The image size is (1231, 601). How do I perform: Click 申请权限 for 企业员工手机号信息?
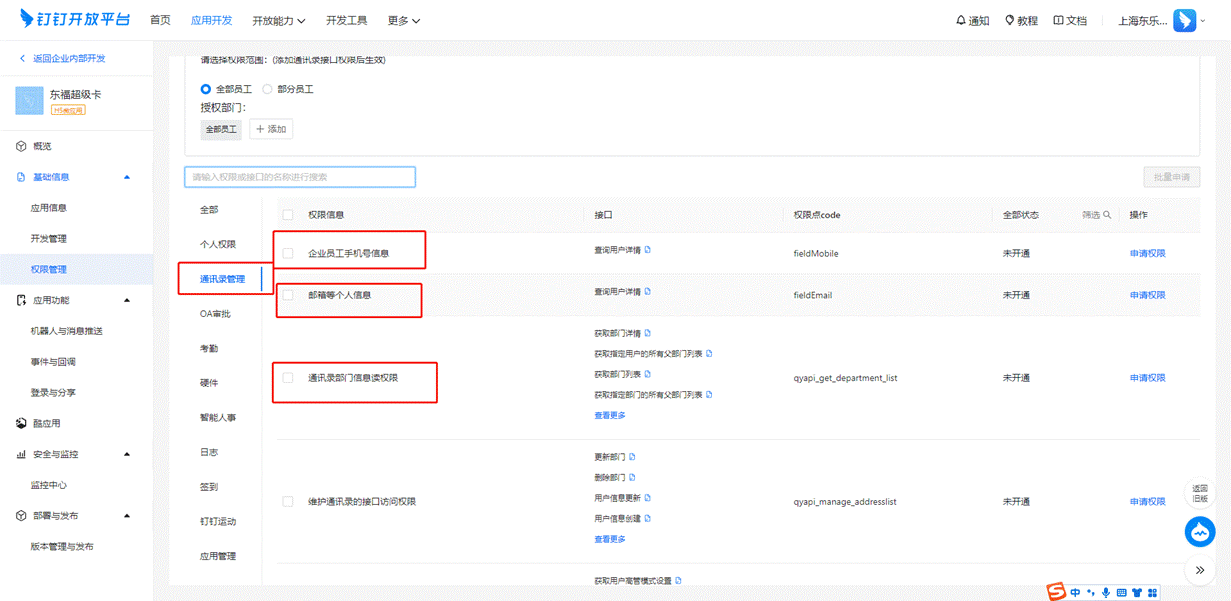(1147, 254)
